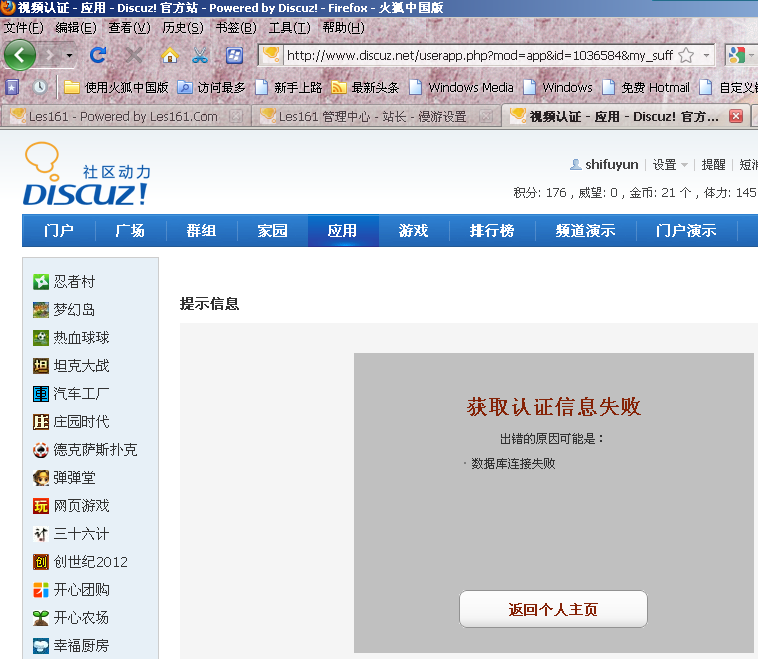Select 德克萨斯扑克 in the app list
758x659 pixels.
[94, 450]
